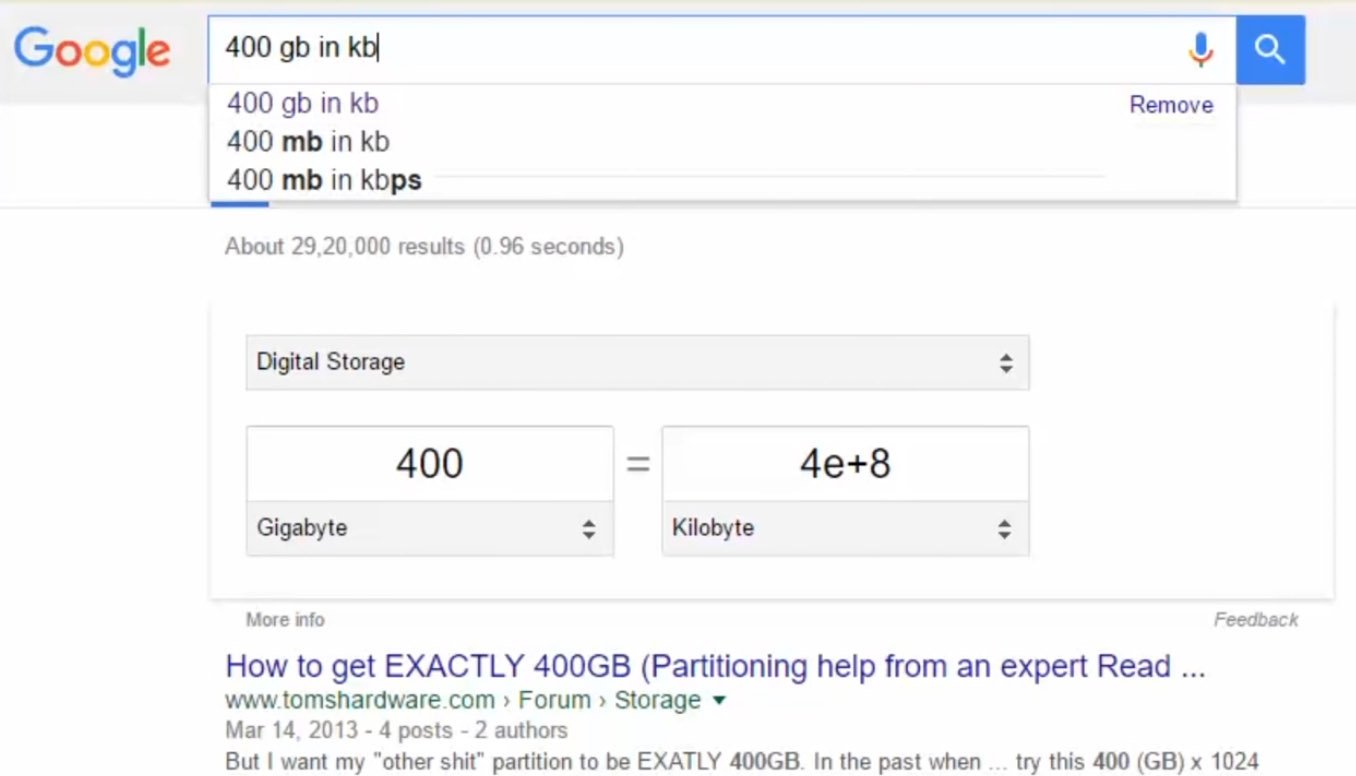Select the '400 mb in kb' suggestion
The width and height of the screenshot is (1356, 776).
point(308,142)
